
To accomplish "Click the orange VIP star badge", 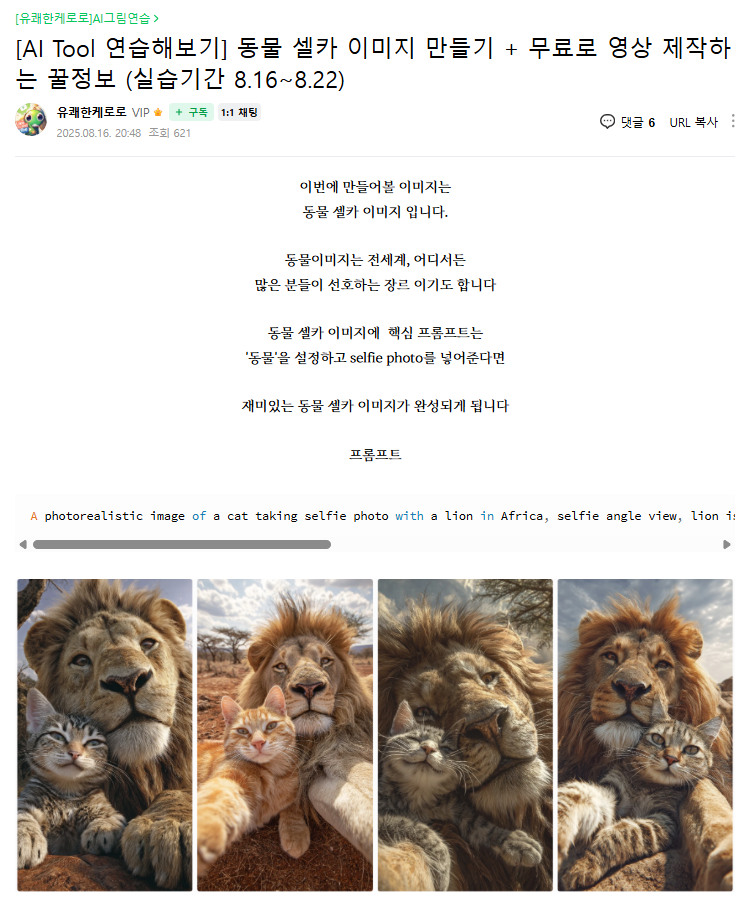I will [158, 113].
